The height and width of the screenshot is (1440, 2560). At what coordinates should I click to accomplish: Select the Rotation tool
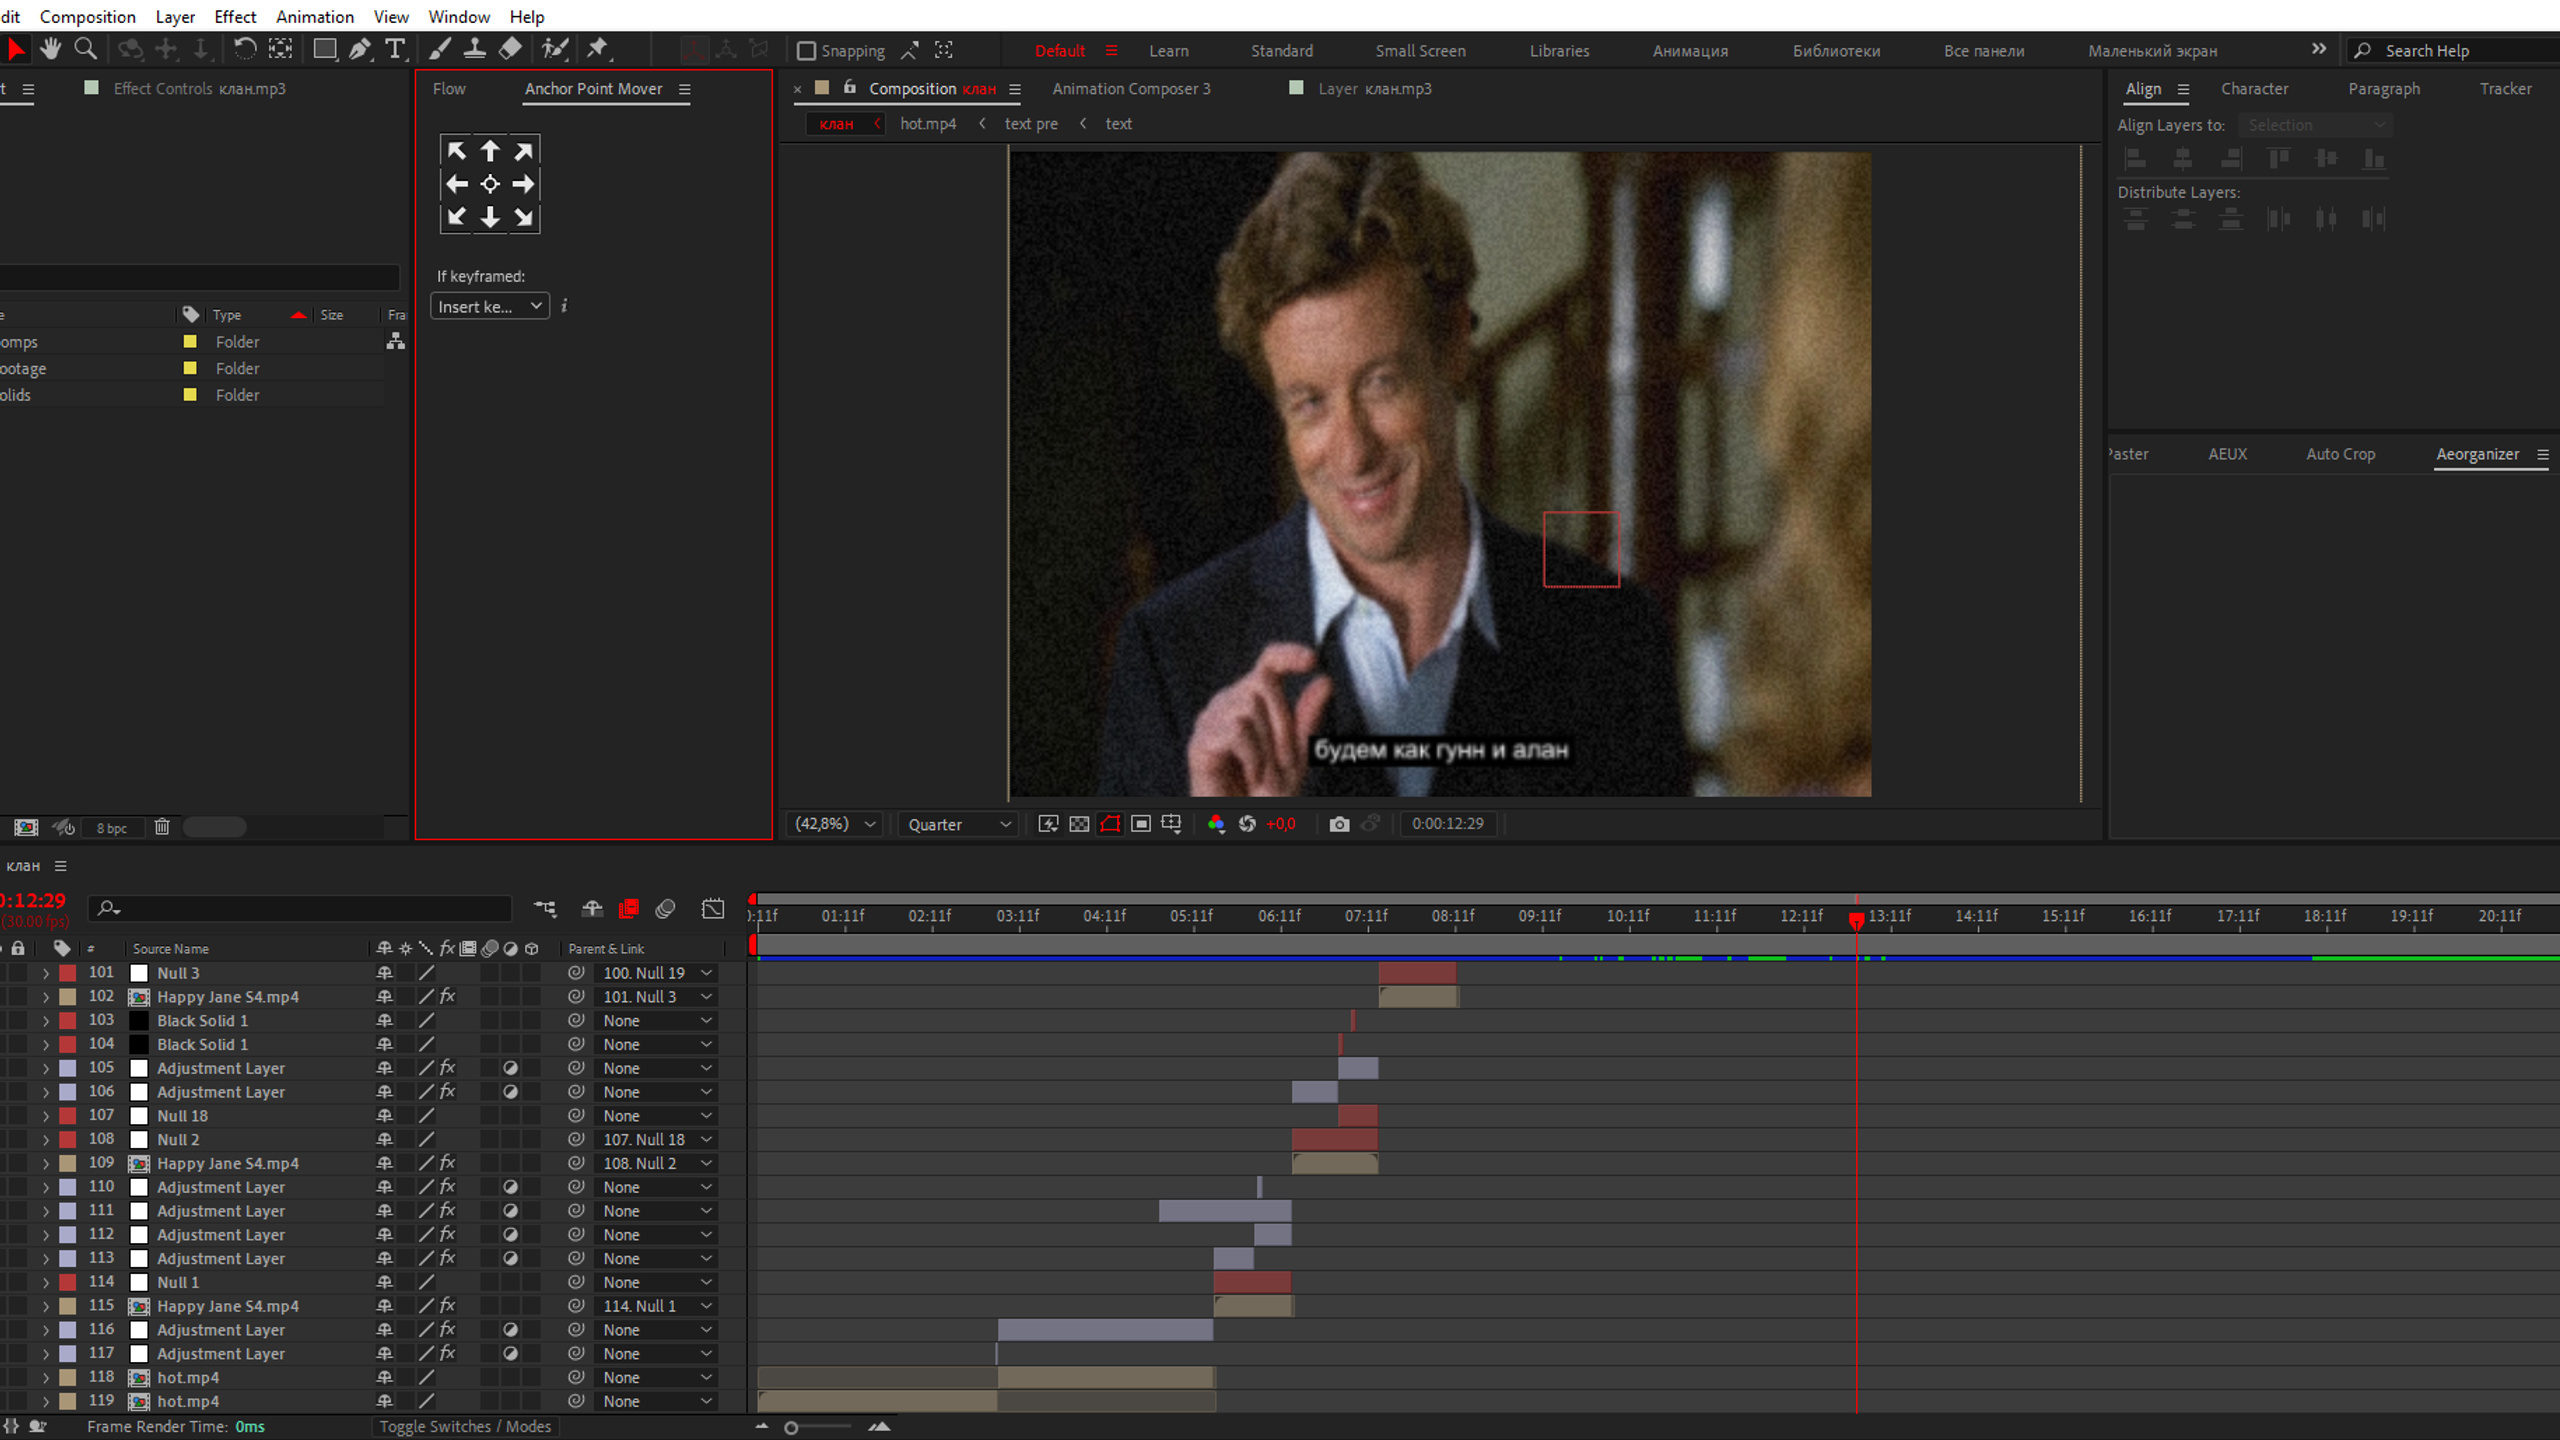pyautogui.click(x=244, y=49)
